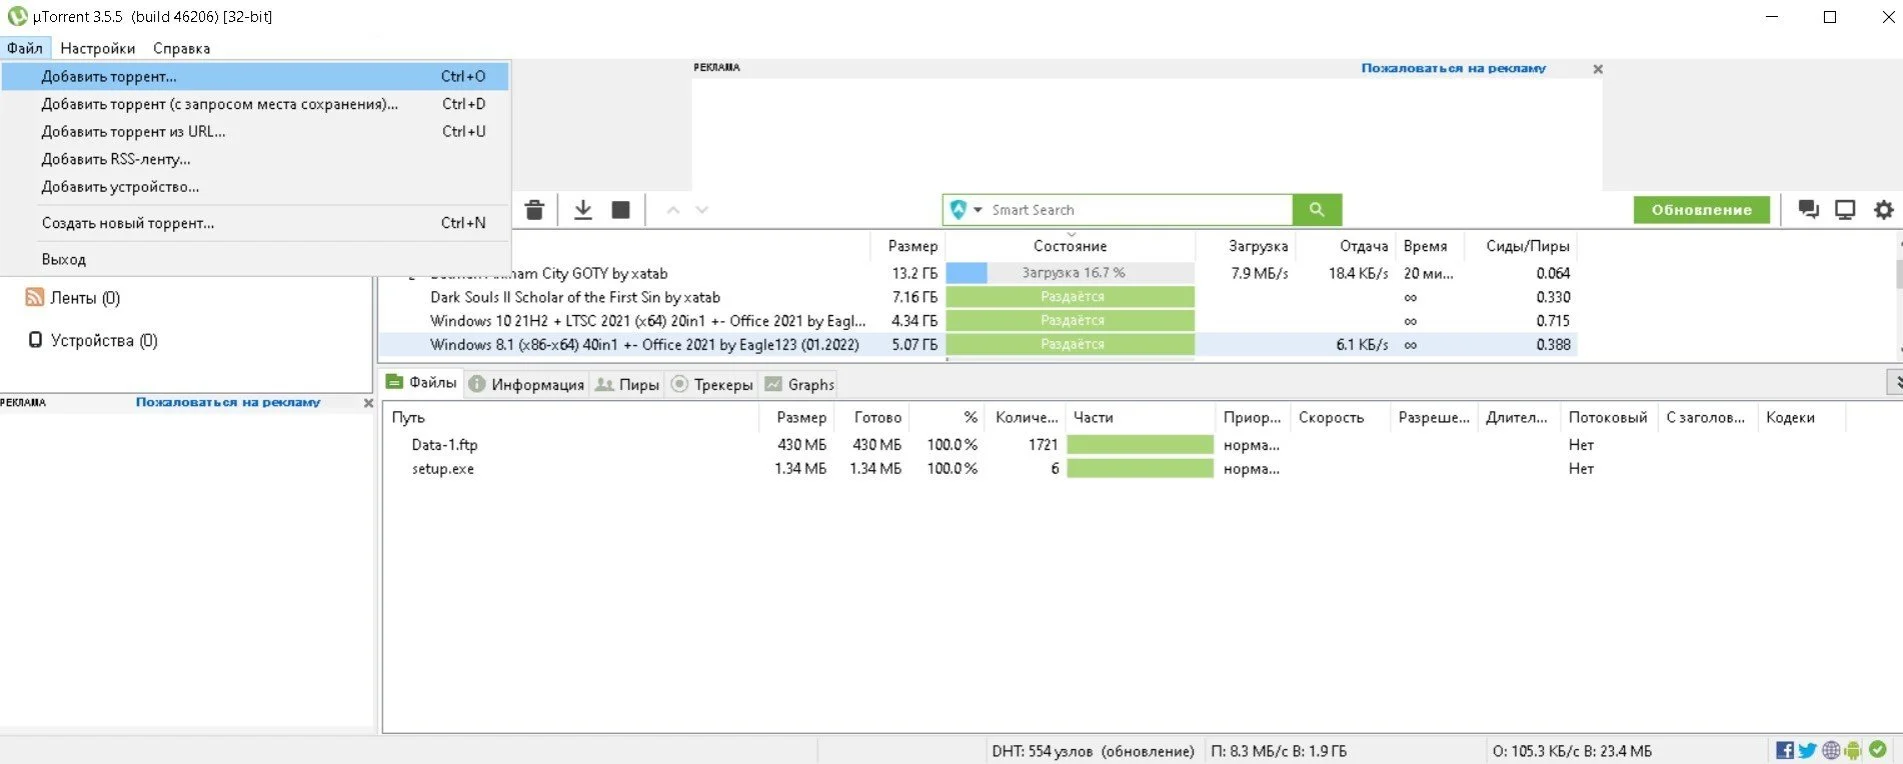
Task: Click the remote monitor icon
Action: click(1845, 209)
